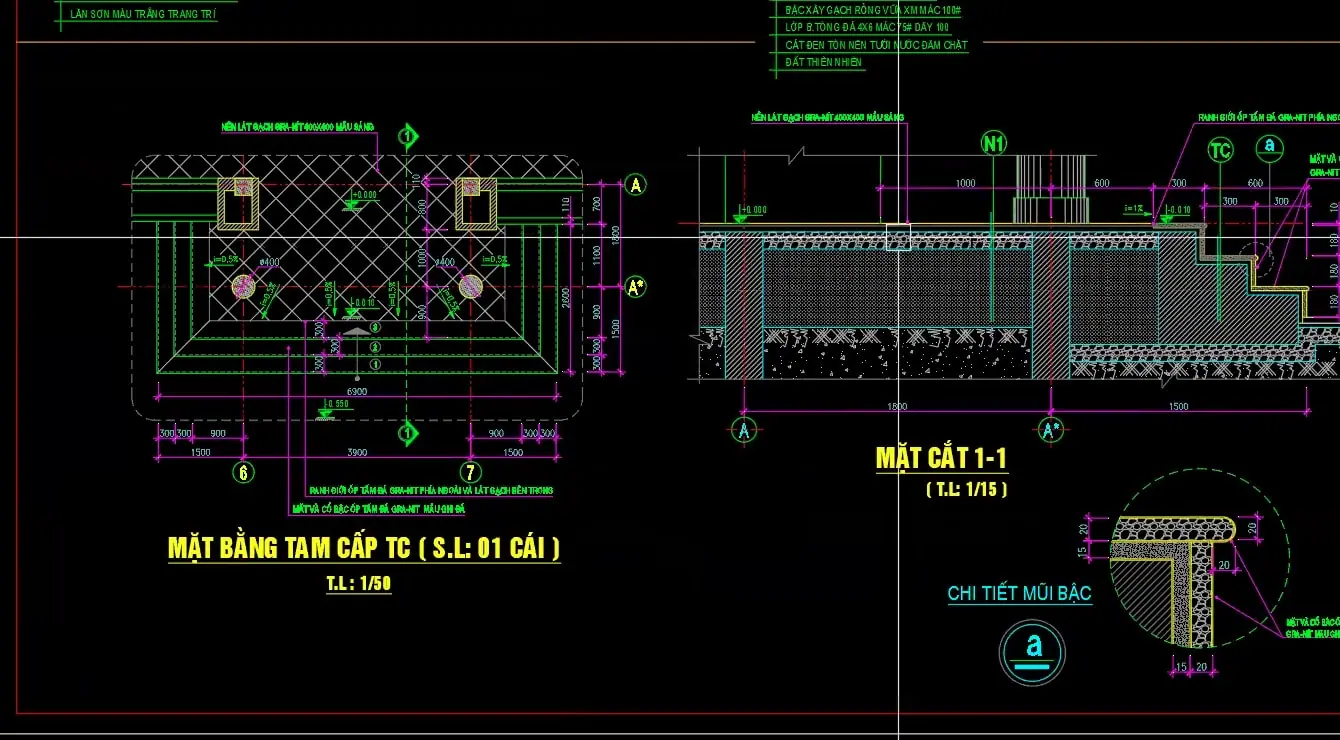Select the note 'BÁC XÂY GẠCH RỖNG VỮA XM MÁC 100#'
Viewport: 1340px width, 740px height.
874,10
